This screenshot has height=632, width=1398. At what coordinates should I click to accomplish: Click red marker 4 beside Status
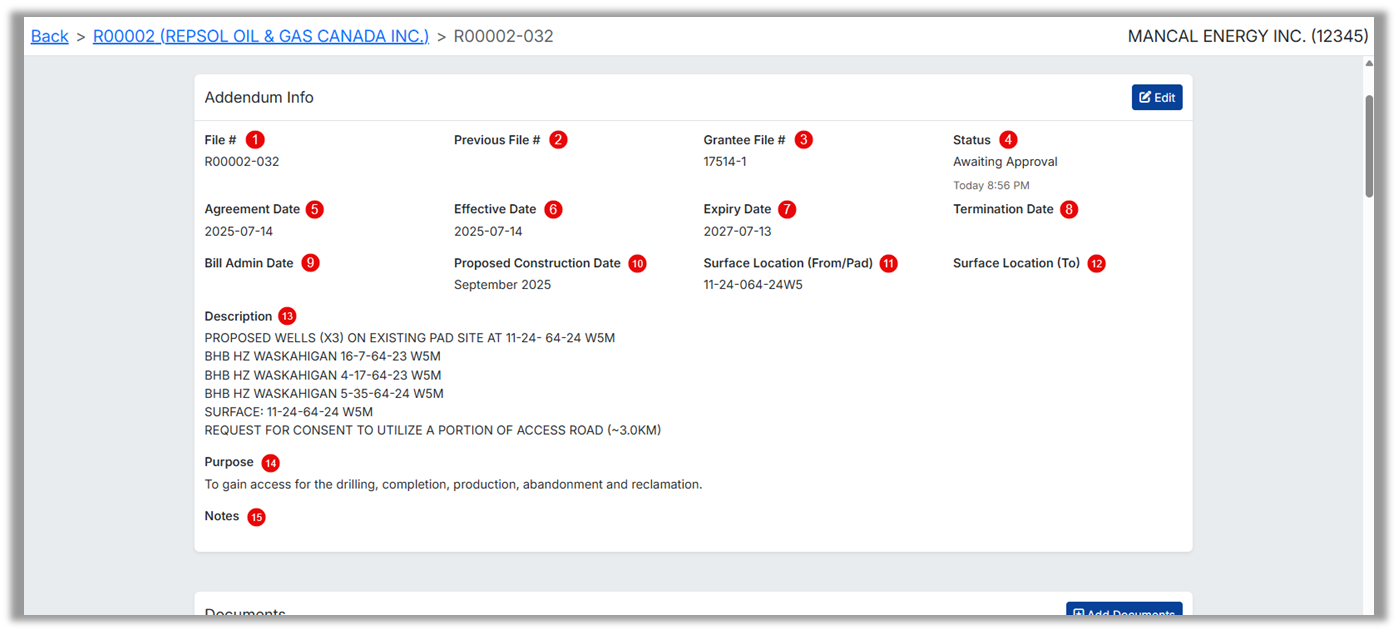(1008, 140)
